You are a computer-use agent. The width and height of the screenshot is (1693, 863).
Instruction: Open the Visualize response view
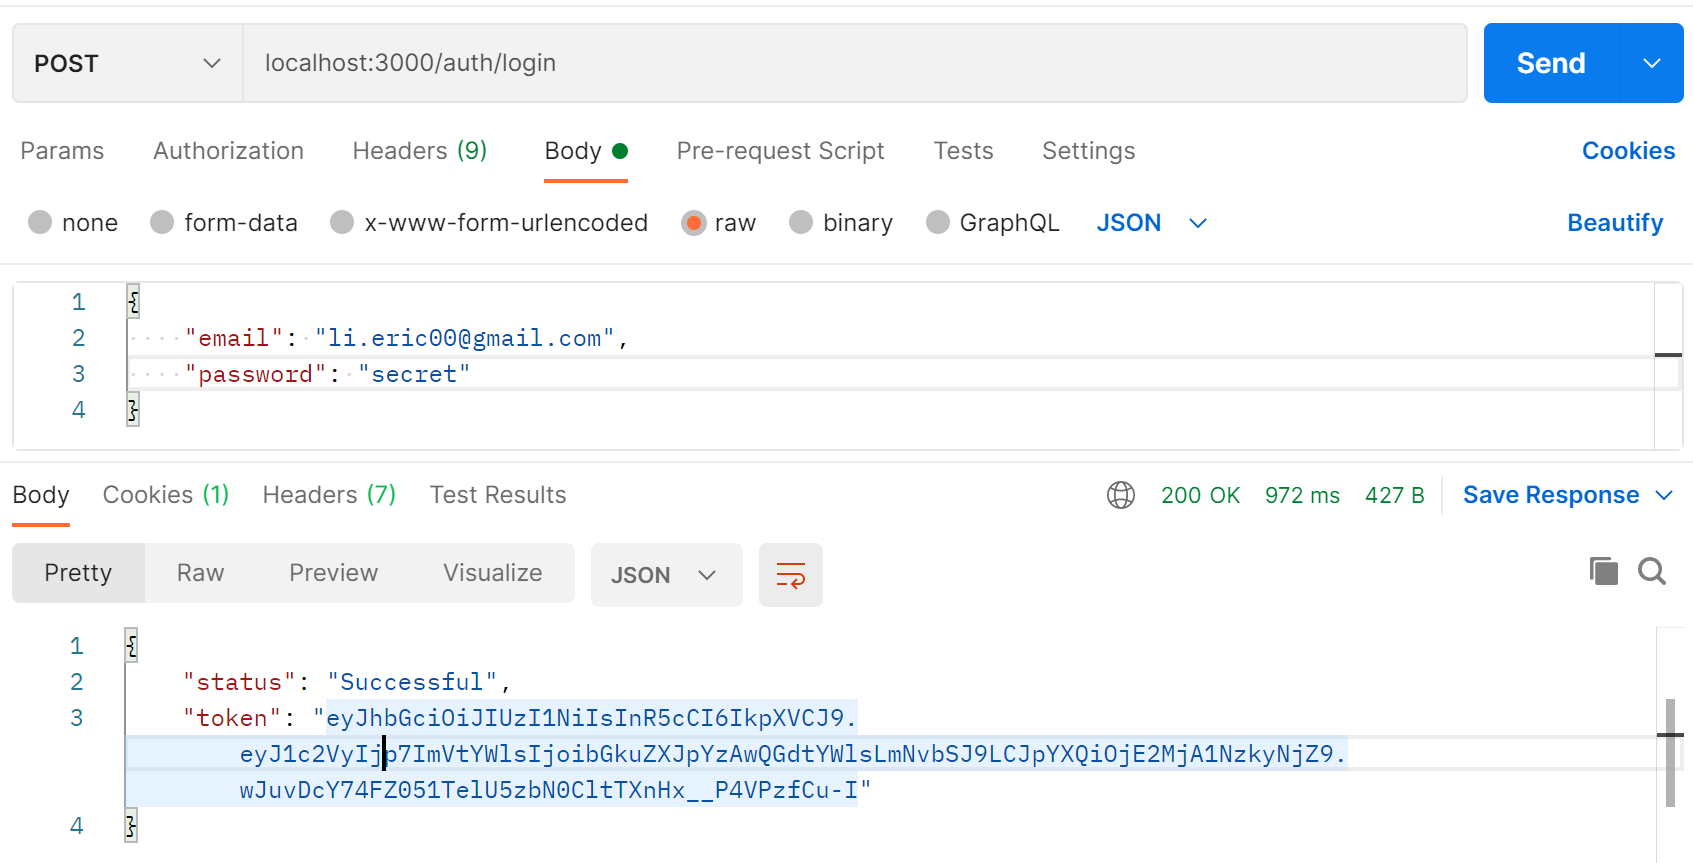click(492, 573)
